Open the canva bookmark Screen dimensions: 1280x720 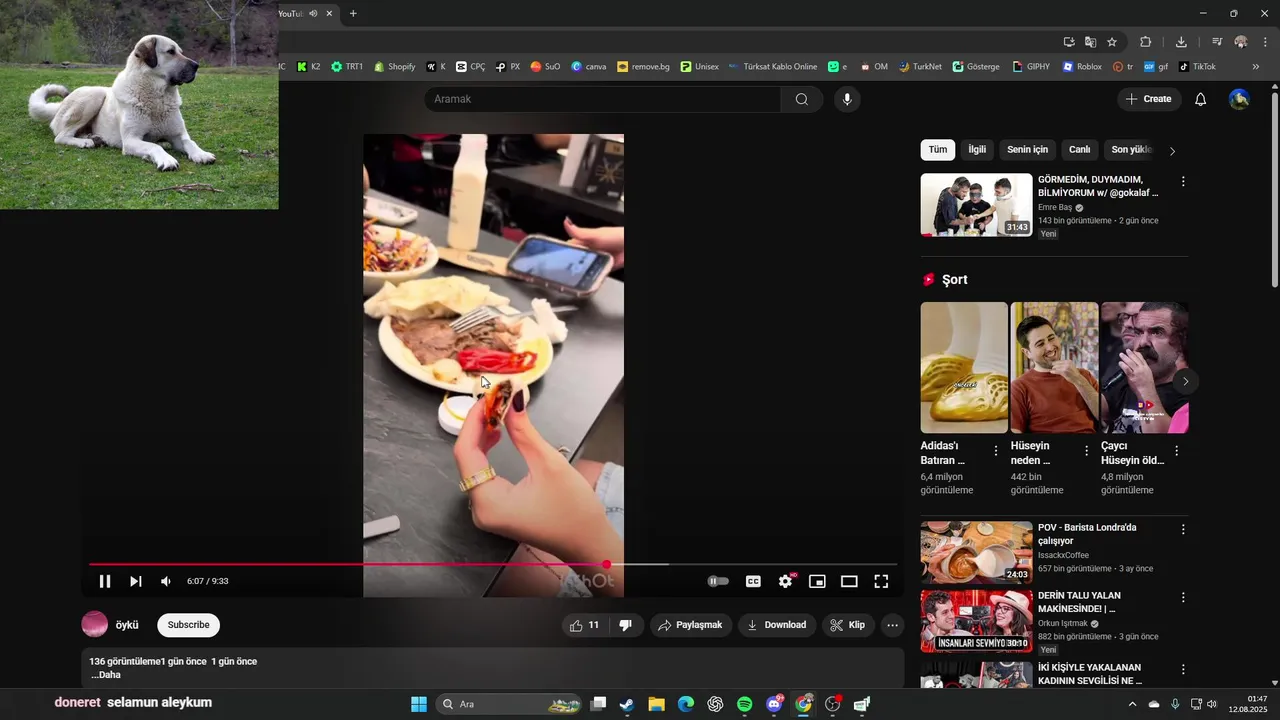pos(589,67)
